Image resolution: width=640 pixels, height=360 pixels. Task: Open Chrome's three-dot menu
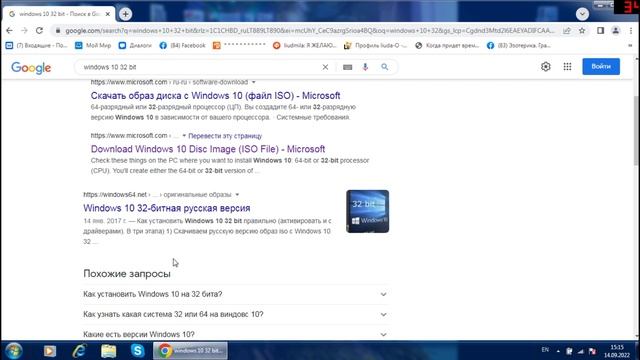tap(631, 31)
